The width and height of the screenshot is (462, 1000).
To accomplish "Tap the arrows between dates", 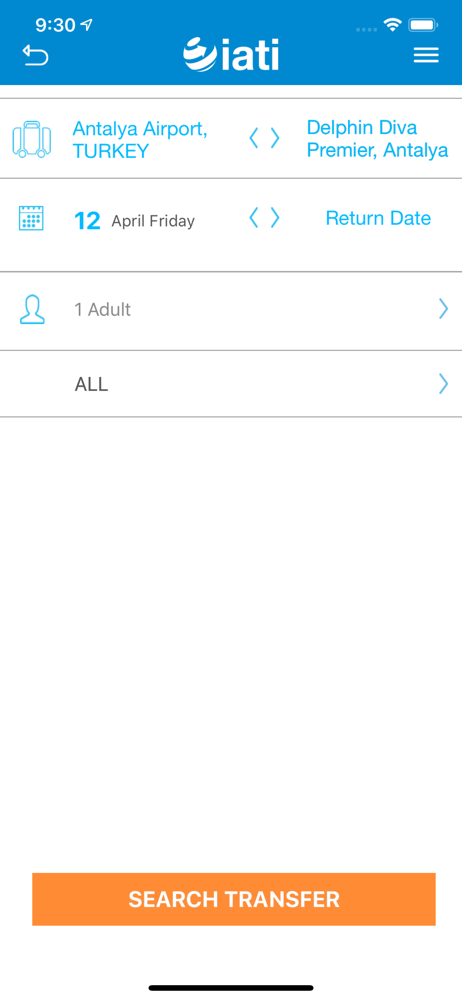I will point(264,218).
